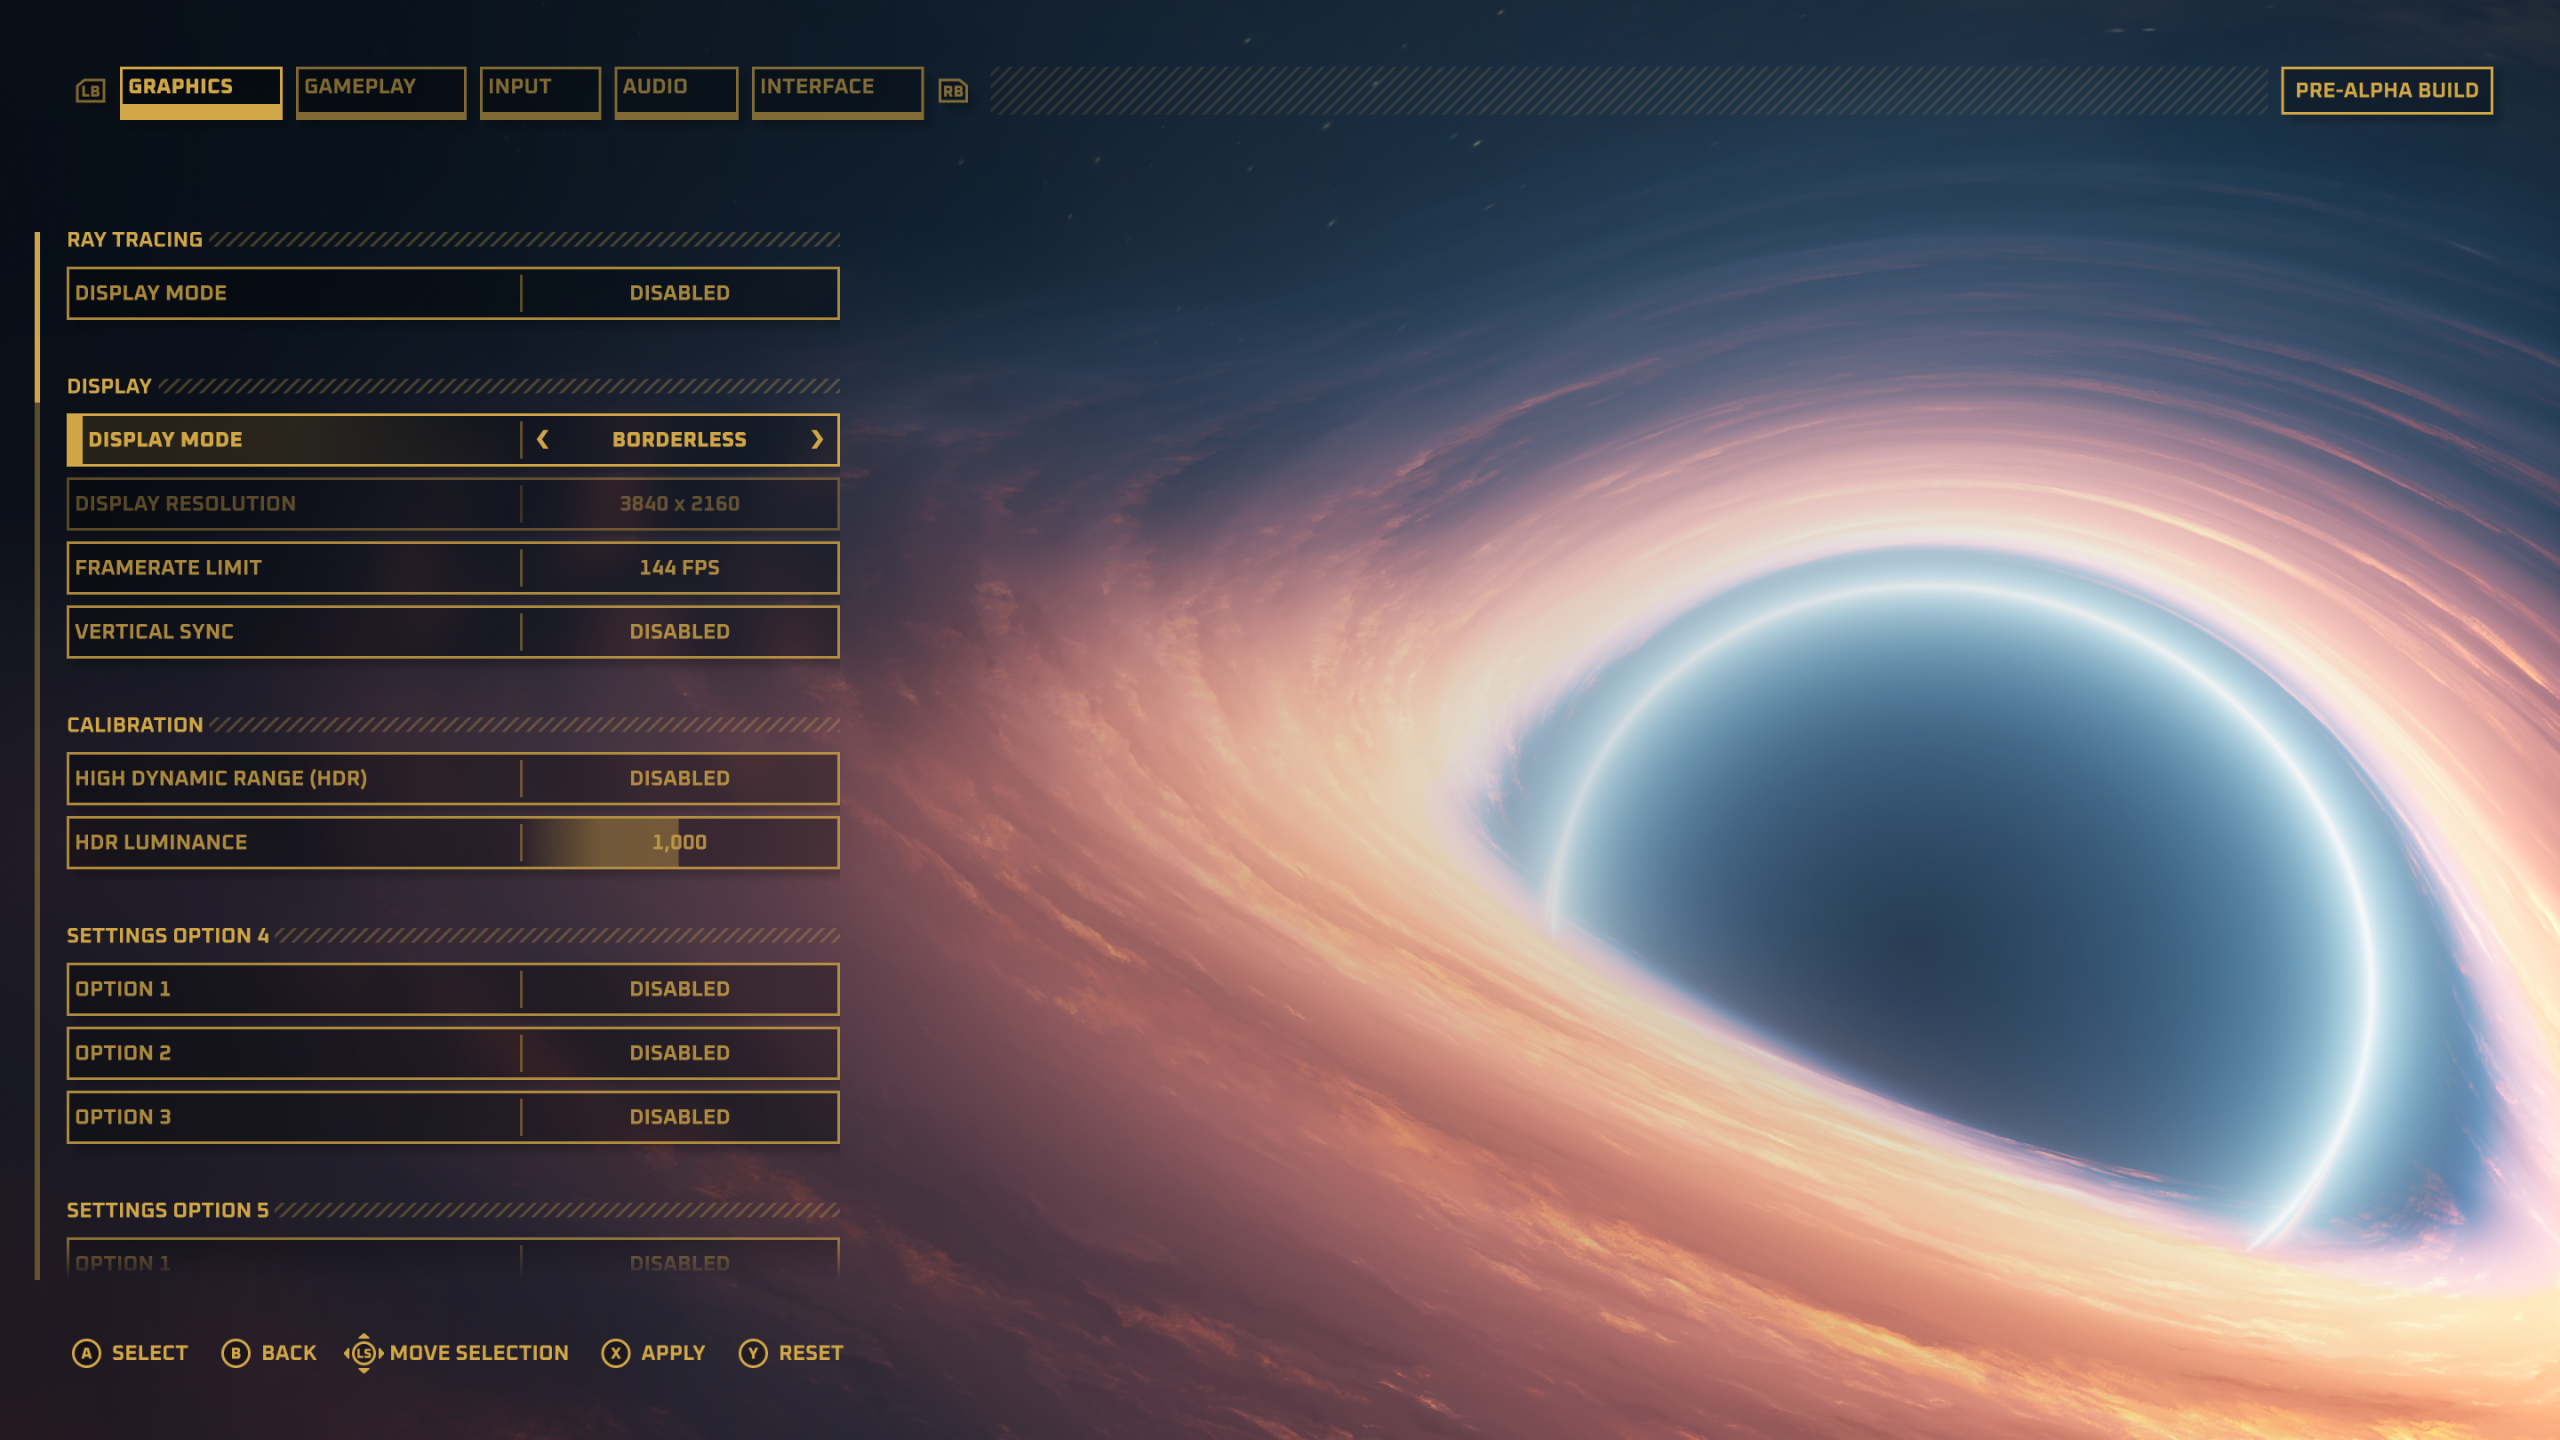Click right chevron next to Borderless

coord(817,440)
